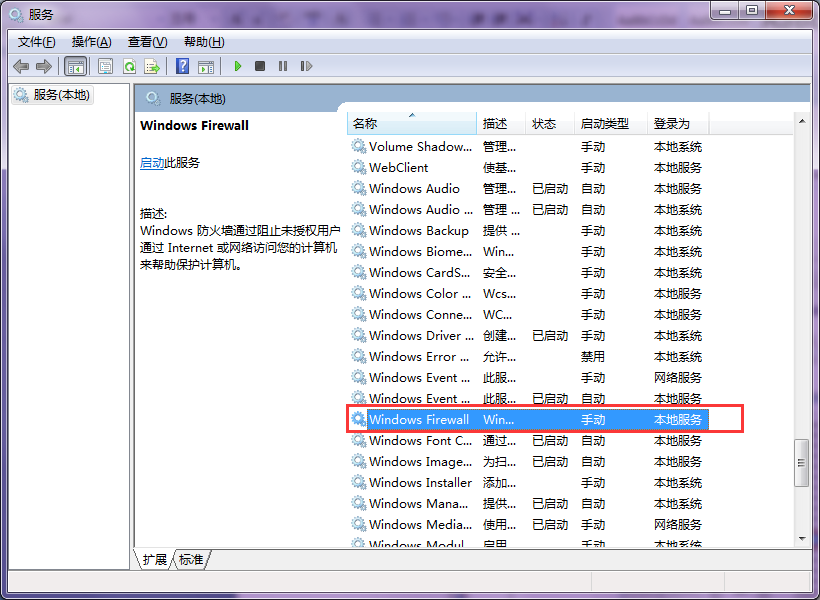Restart the service using the restart icon
The height and width of the screenshot is (600, 820).
[306, 66]
